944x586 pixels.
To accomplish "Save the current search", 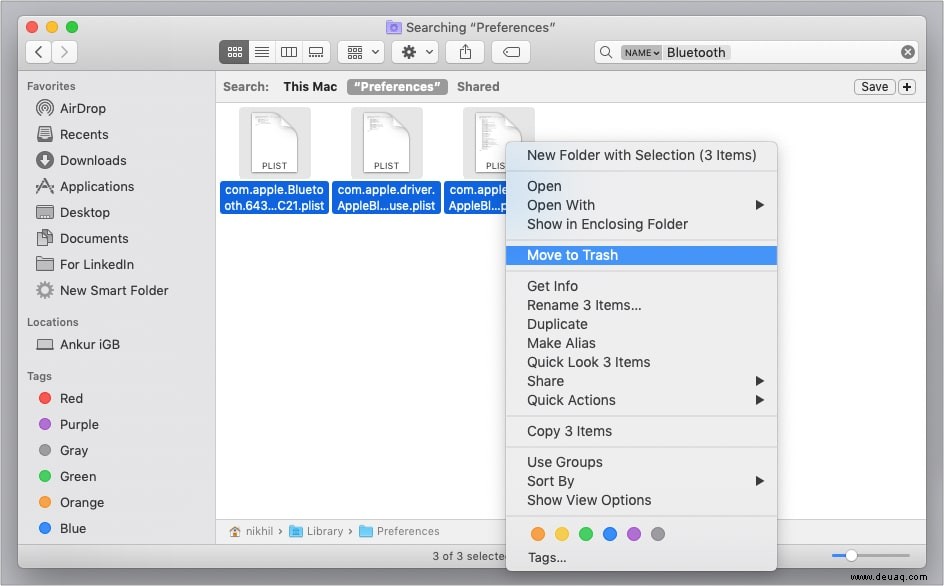I will 874,87.
